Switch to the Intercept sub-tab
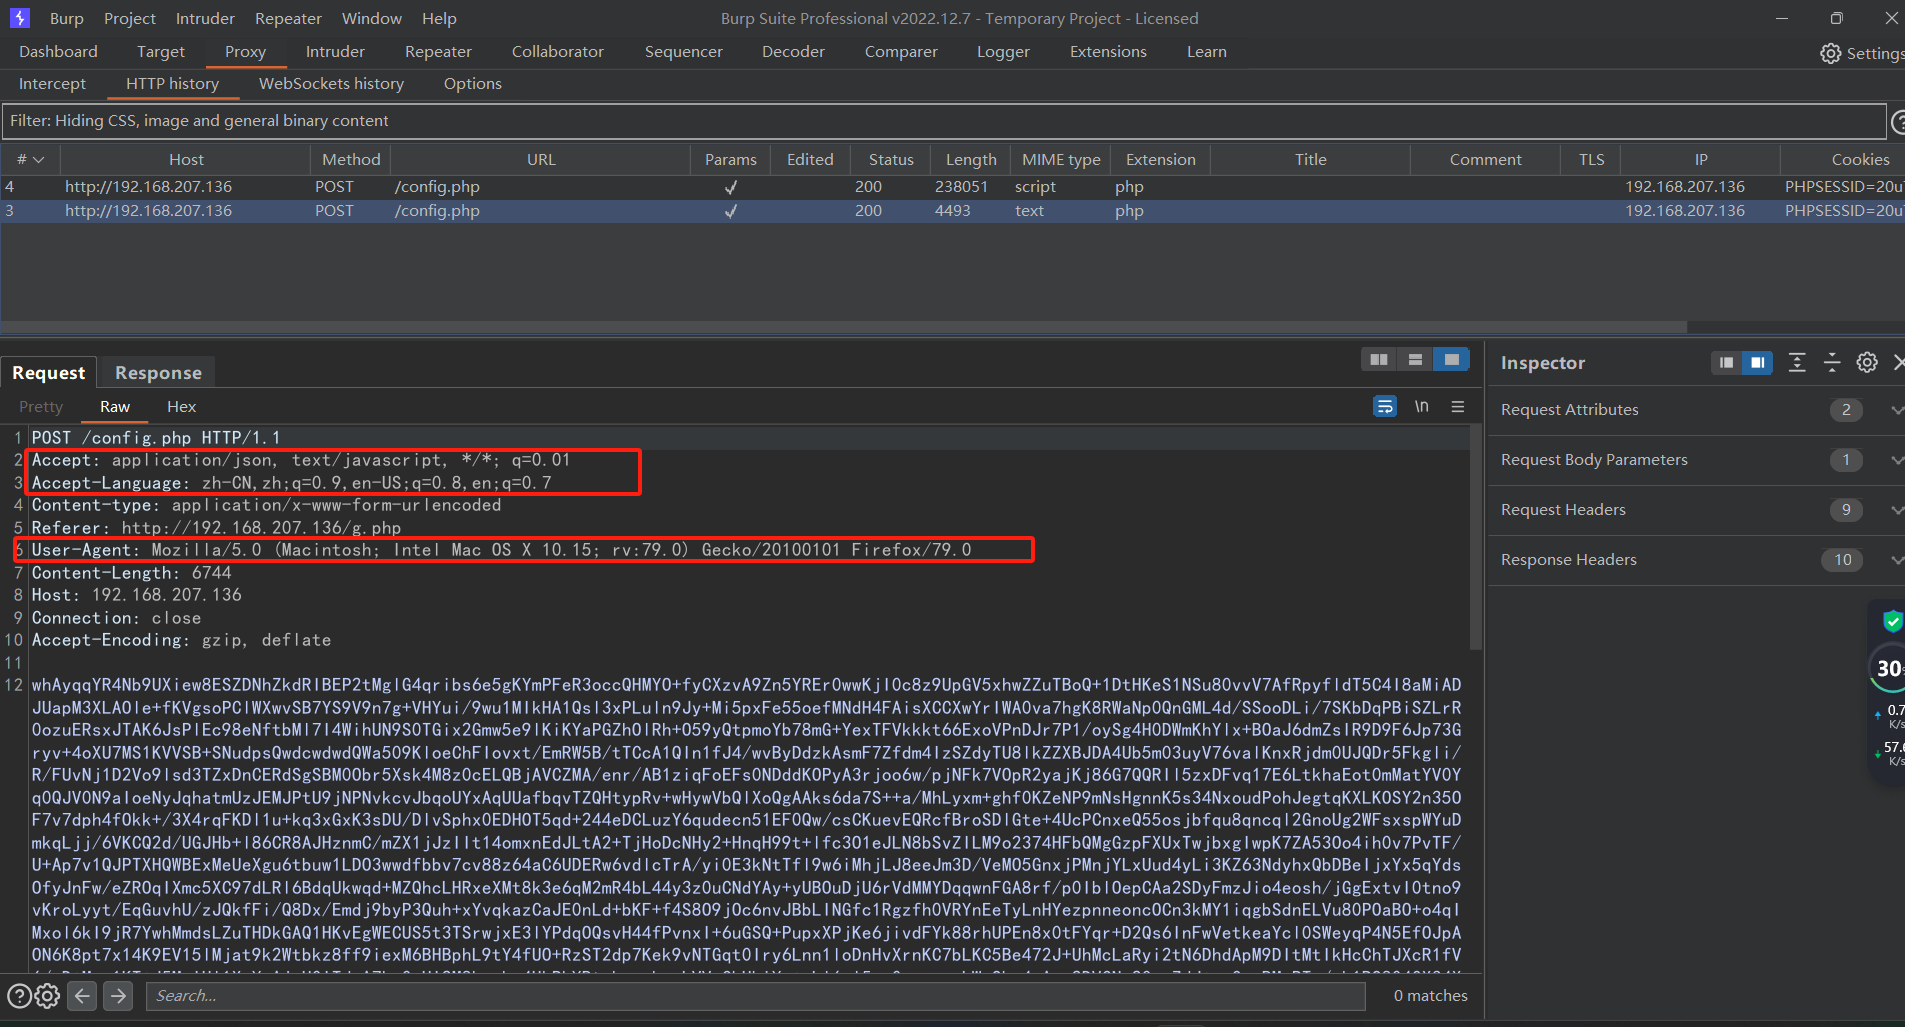Viewport: 1905px width, 1027px height. [x=52, y=84]
